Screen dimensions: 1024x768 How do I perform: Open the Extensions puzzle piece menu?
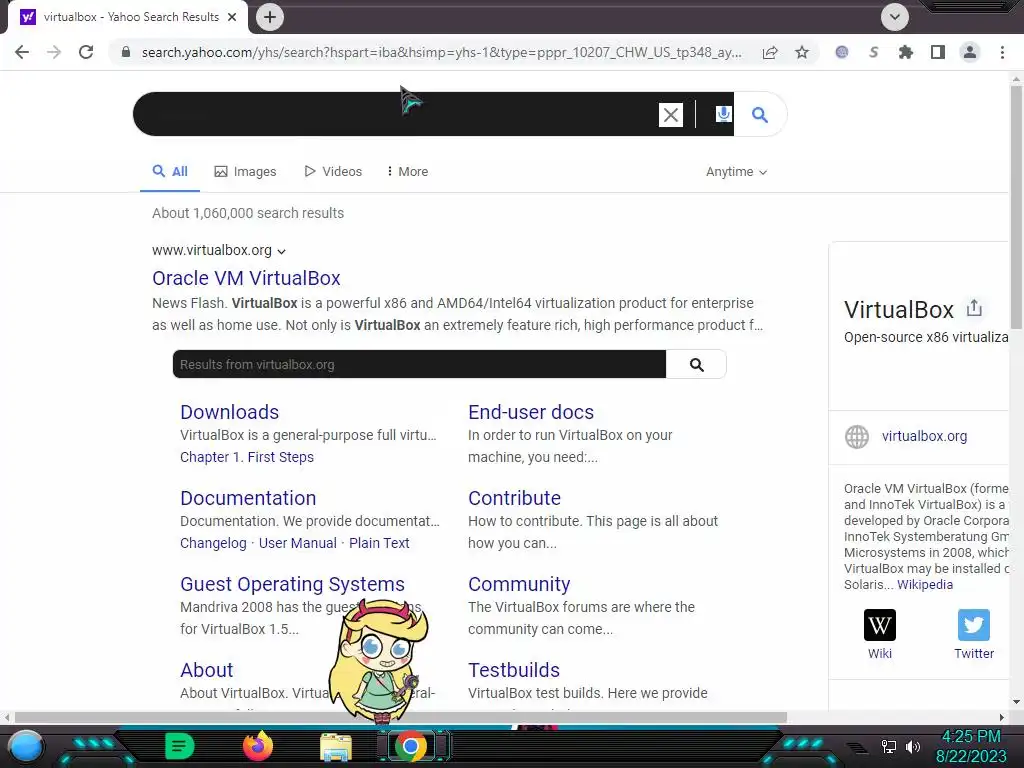pyautogui.click(x=905, y=52)
